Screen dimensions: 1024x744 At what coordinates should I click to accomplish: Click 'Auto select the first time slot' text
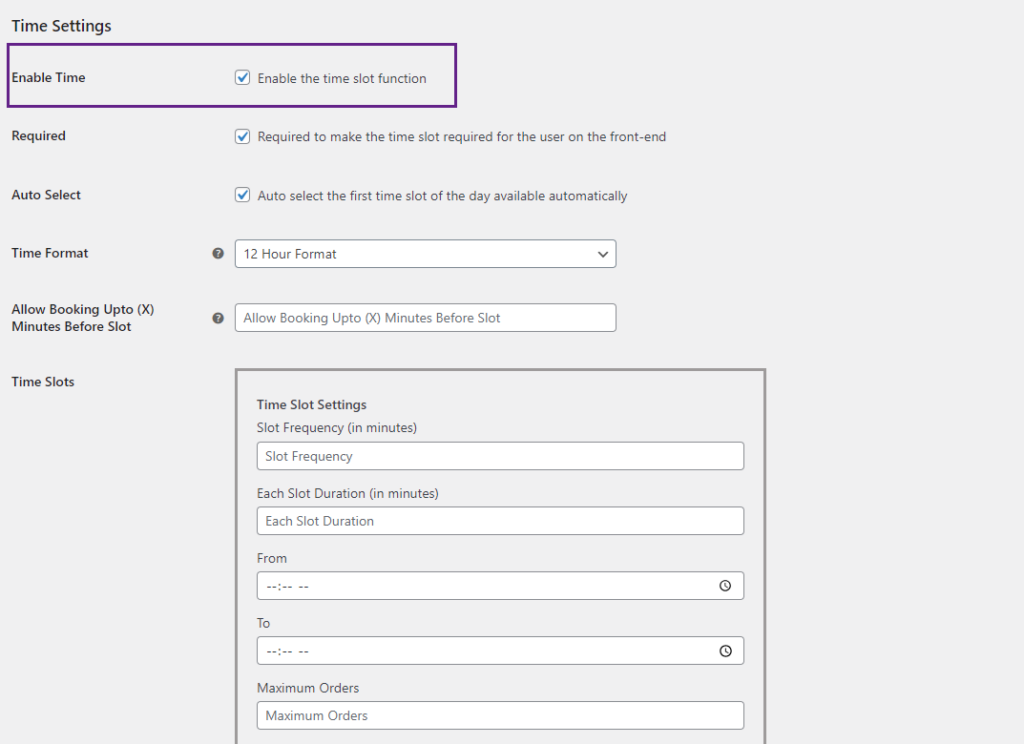(442, 196)
